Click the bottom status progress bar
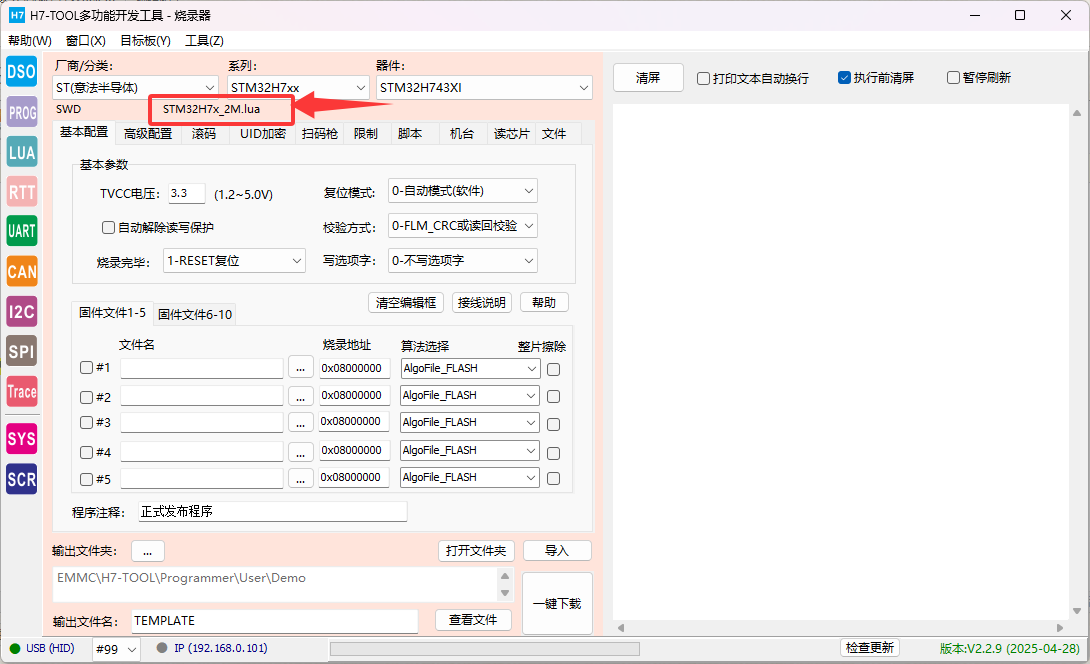 (x=485, y=649)
